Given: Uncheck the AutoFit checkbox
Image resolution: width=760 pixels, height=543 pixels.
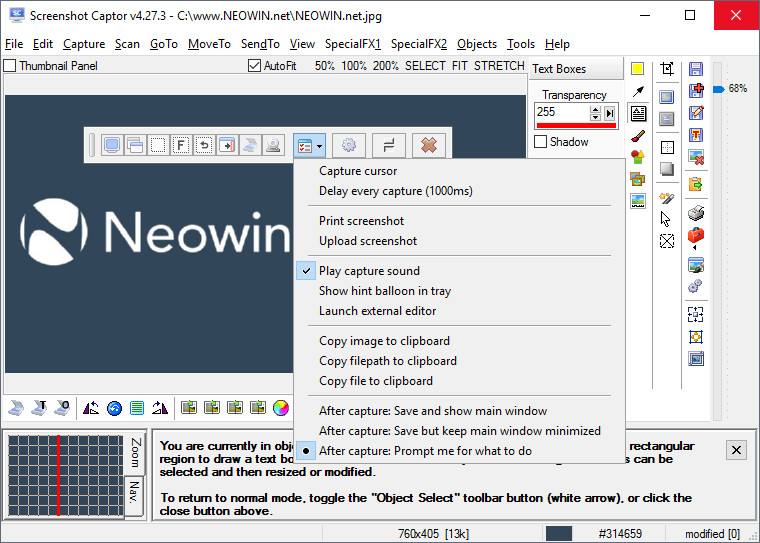Looking at the screenshot, I should point(254,65).
